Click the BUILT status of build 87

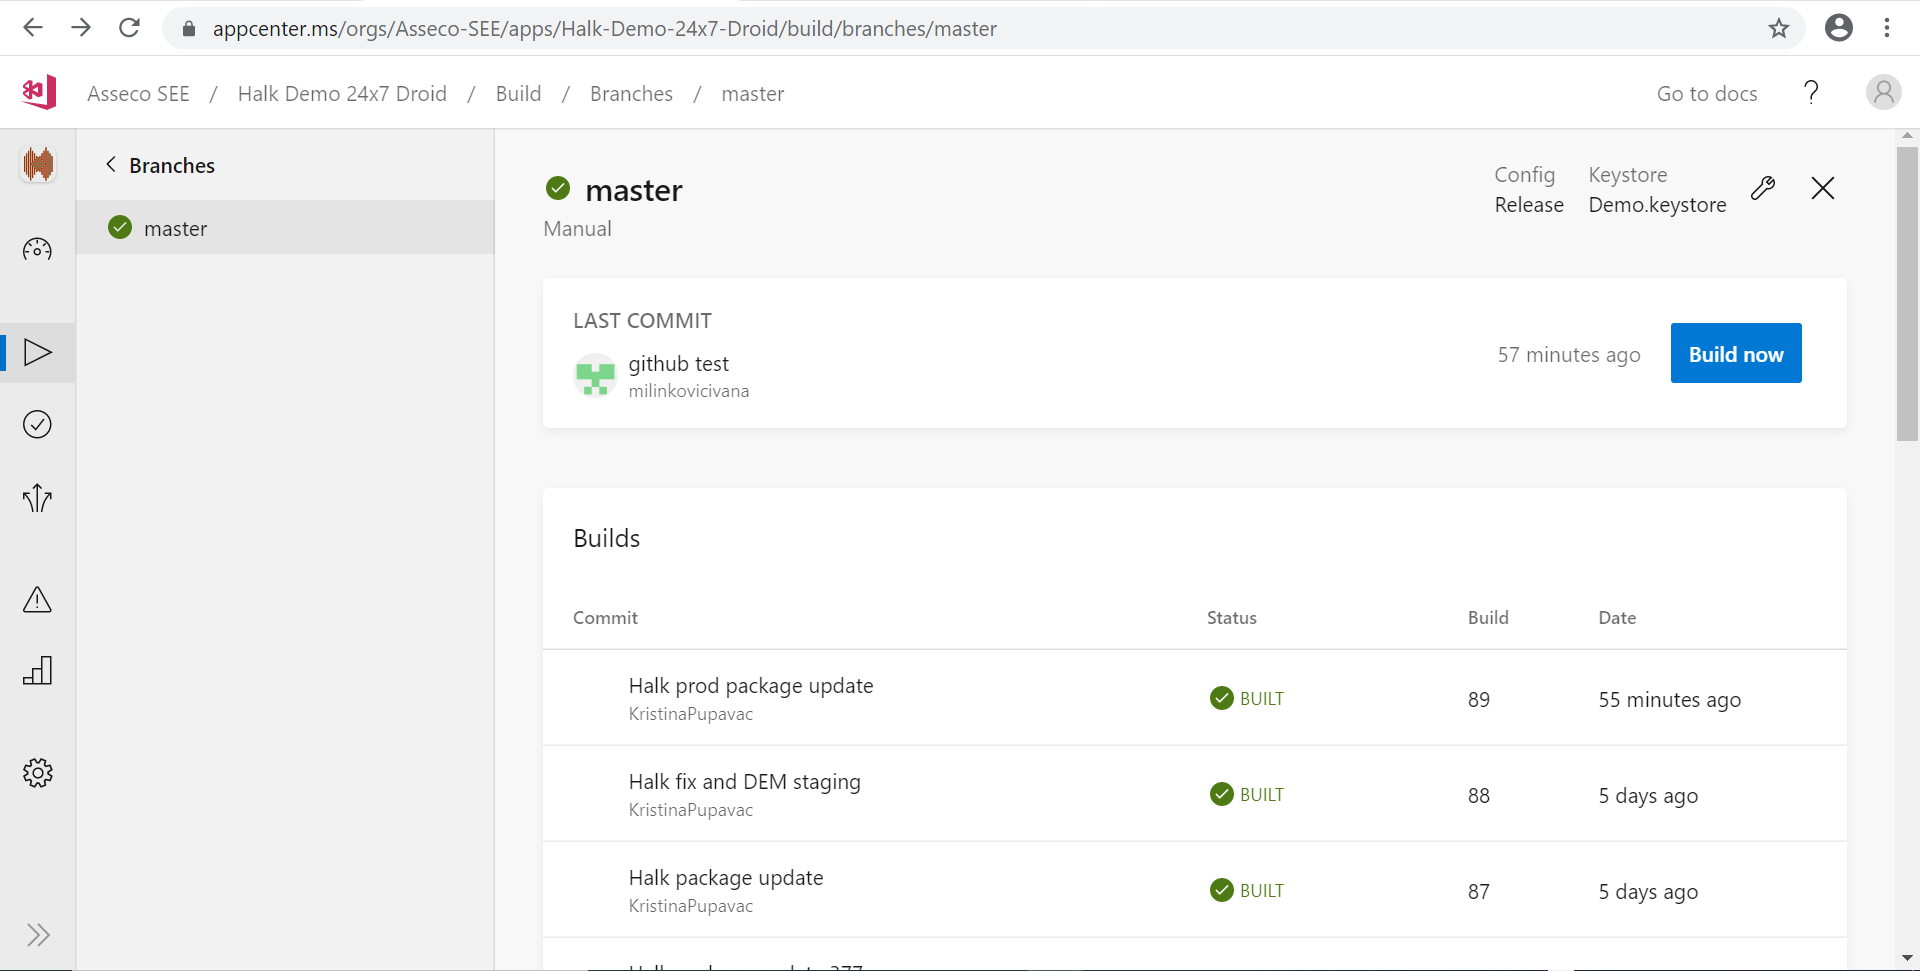pyautogui.click(x=1247, y=890)
